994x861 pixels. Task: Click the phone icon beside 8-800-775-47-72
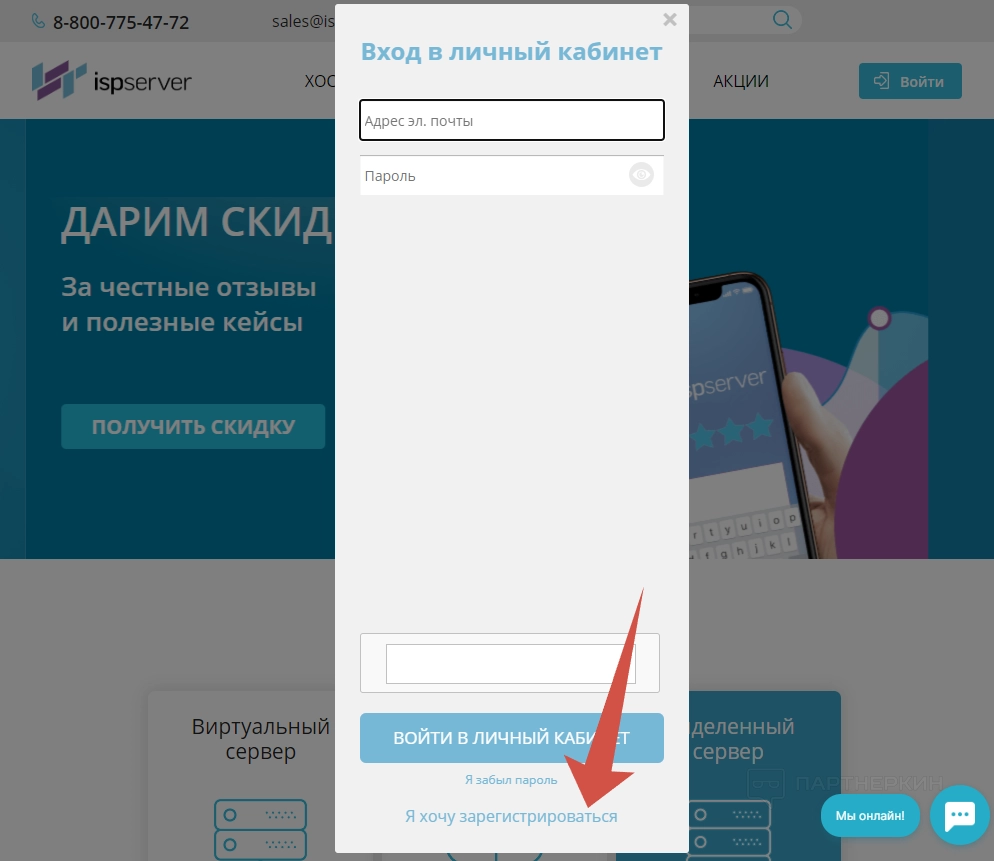[38, 22]
